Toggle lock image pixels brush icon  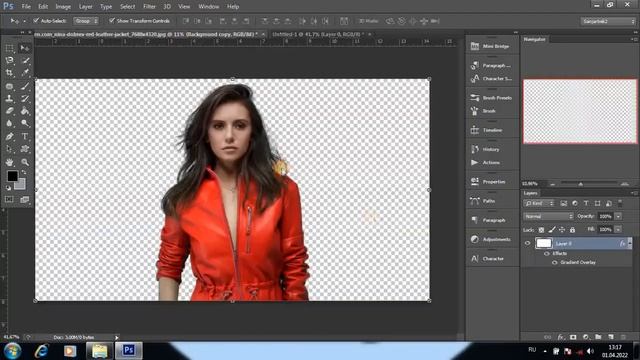pyautogui.click(x=552, y=230)
